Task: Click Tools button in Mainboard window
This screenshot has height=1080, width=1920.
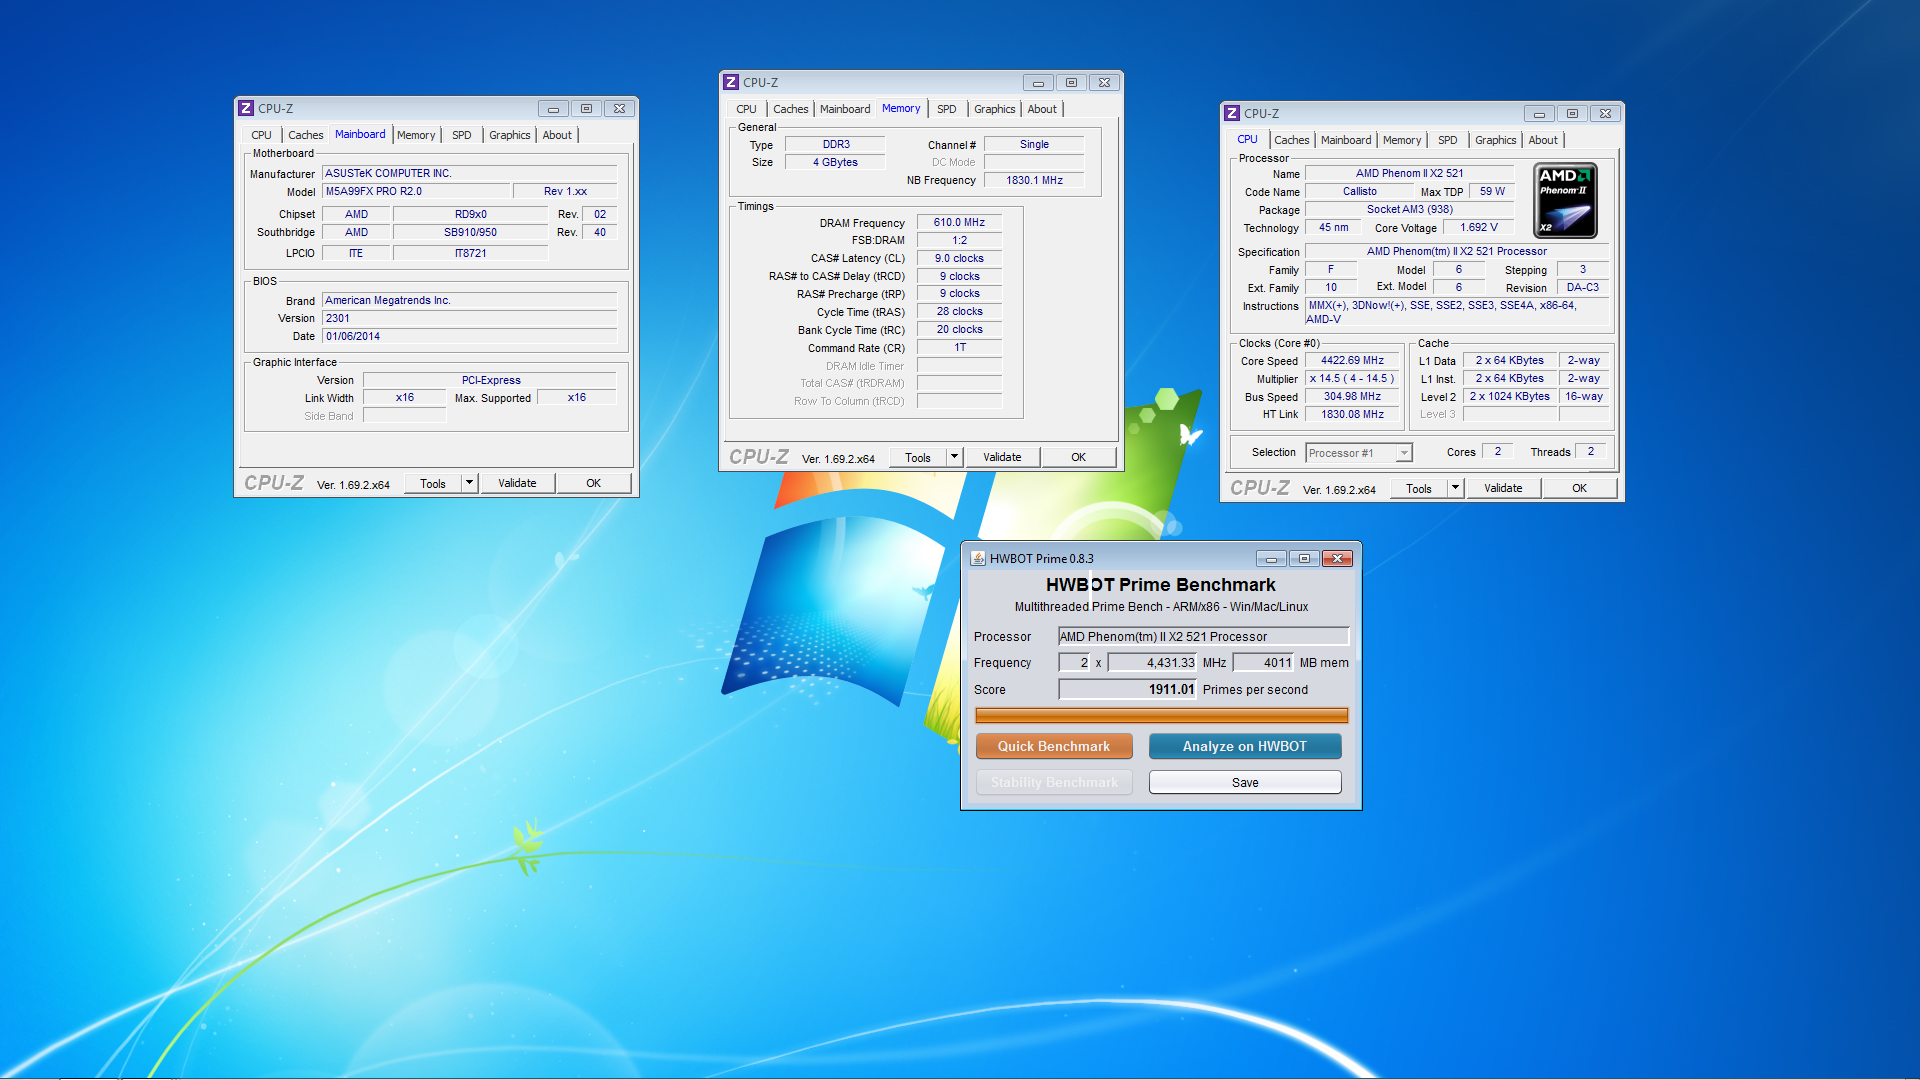Action: 433,483
